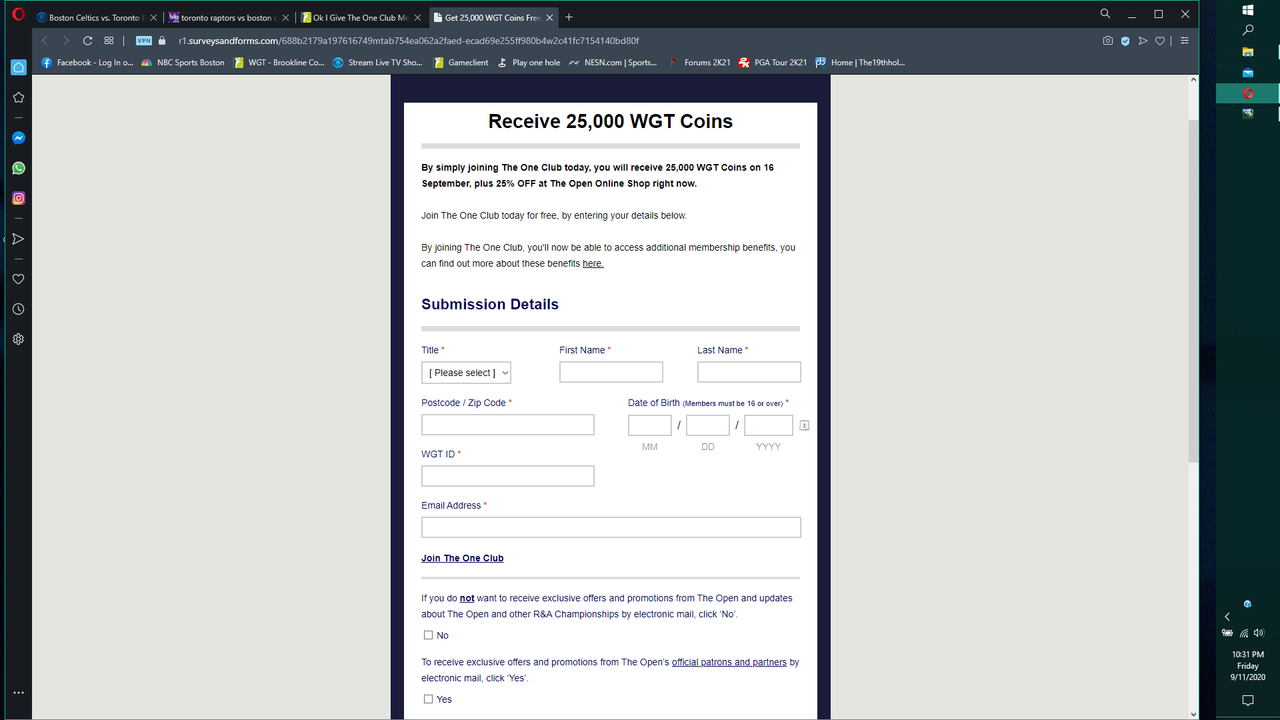
Task: Open the ad blocker shield icon
Action: click(x=1125, y=41)
